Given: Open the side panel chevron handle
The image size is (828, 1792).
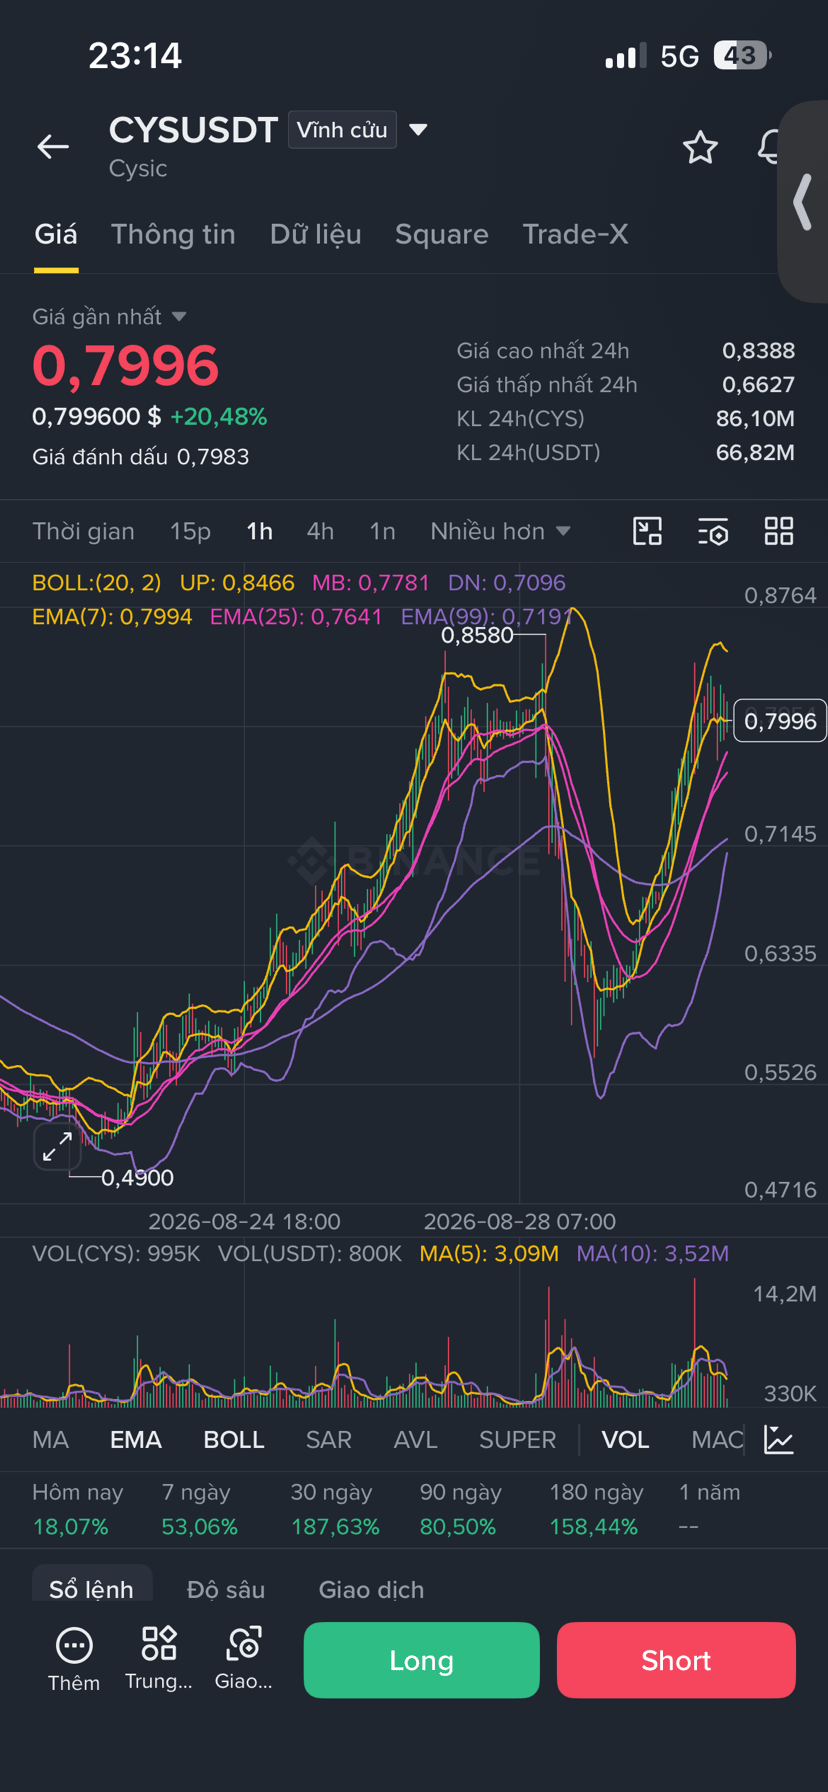Looking at the screenshot, I should (x=802, y=202).
